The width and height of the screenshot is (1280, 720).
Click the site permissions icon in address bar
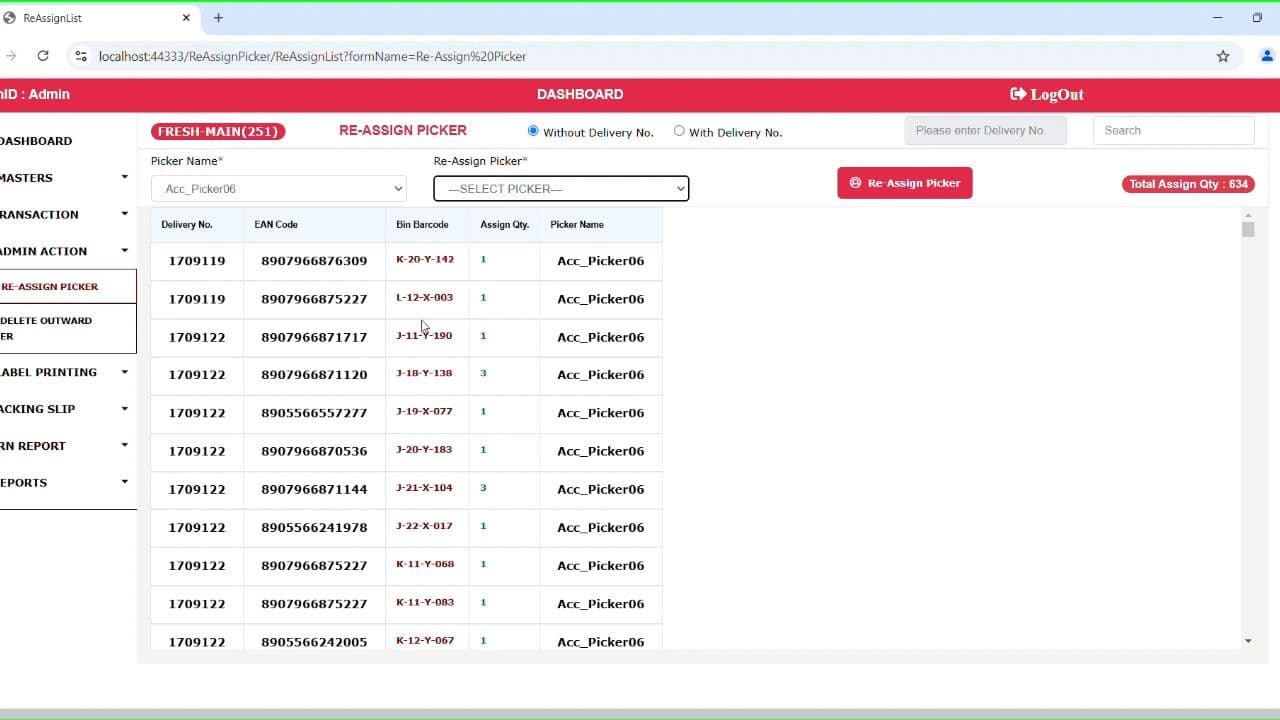coord(80,57)
